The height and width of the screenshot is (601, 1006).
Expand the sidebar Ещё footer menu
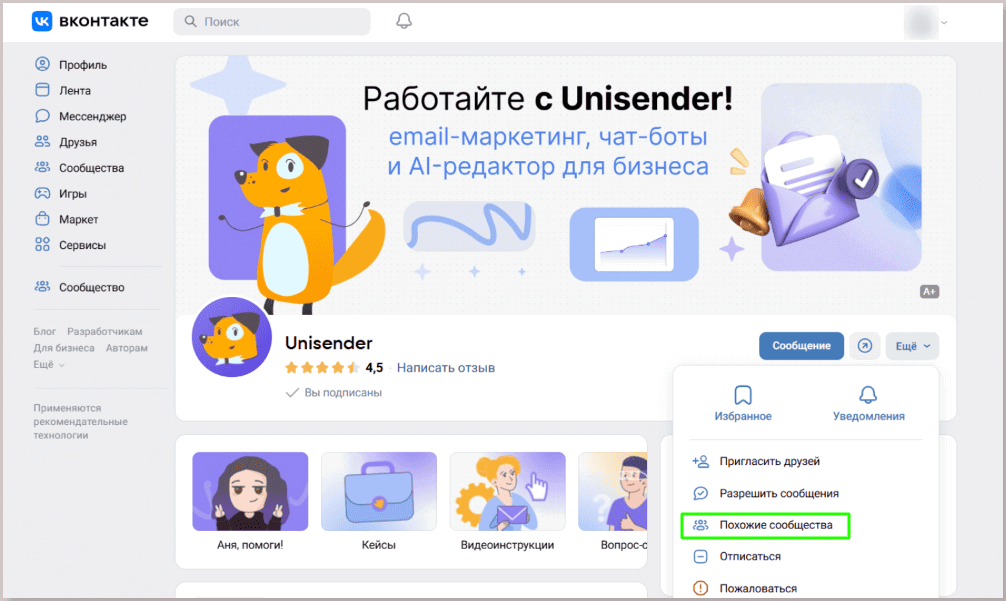(49, 364)
